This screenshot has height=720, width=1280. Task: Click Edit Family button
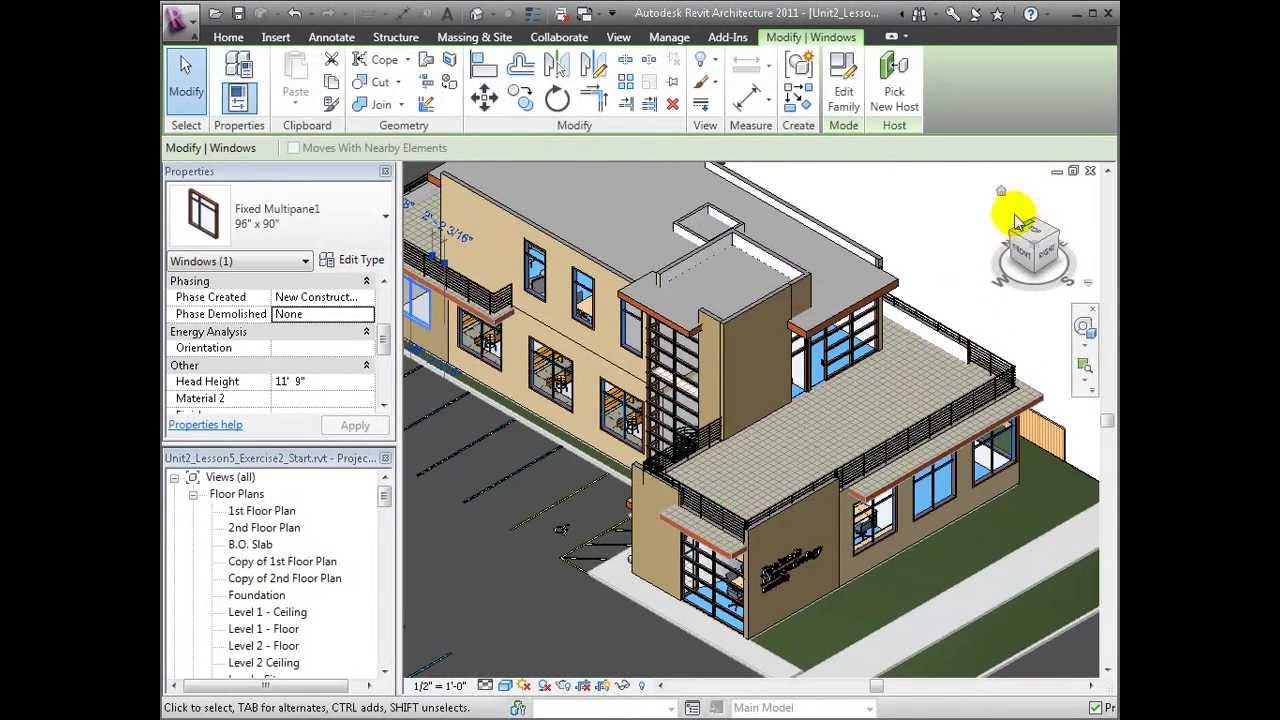point(843,82)
